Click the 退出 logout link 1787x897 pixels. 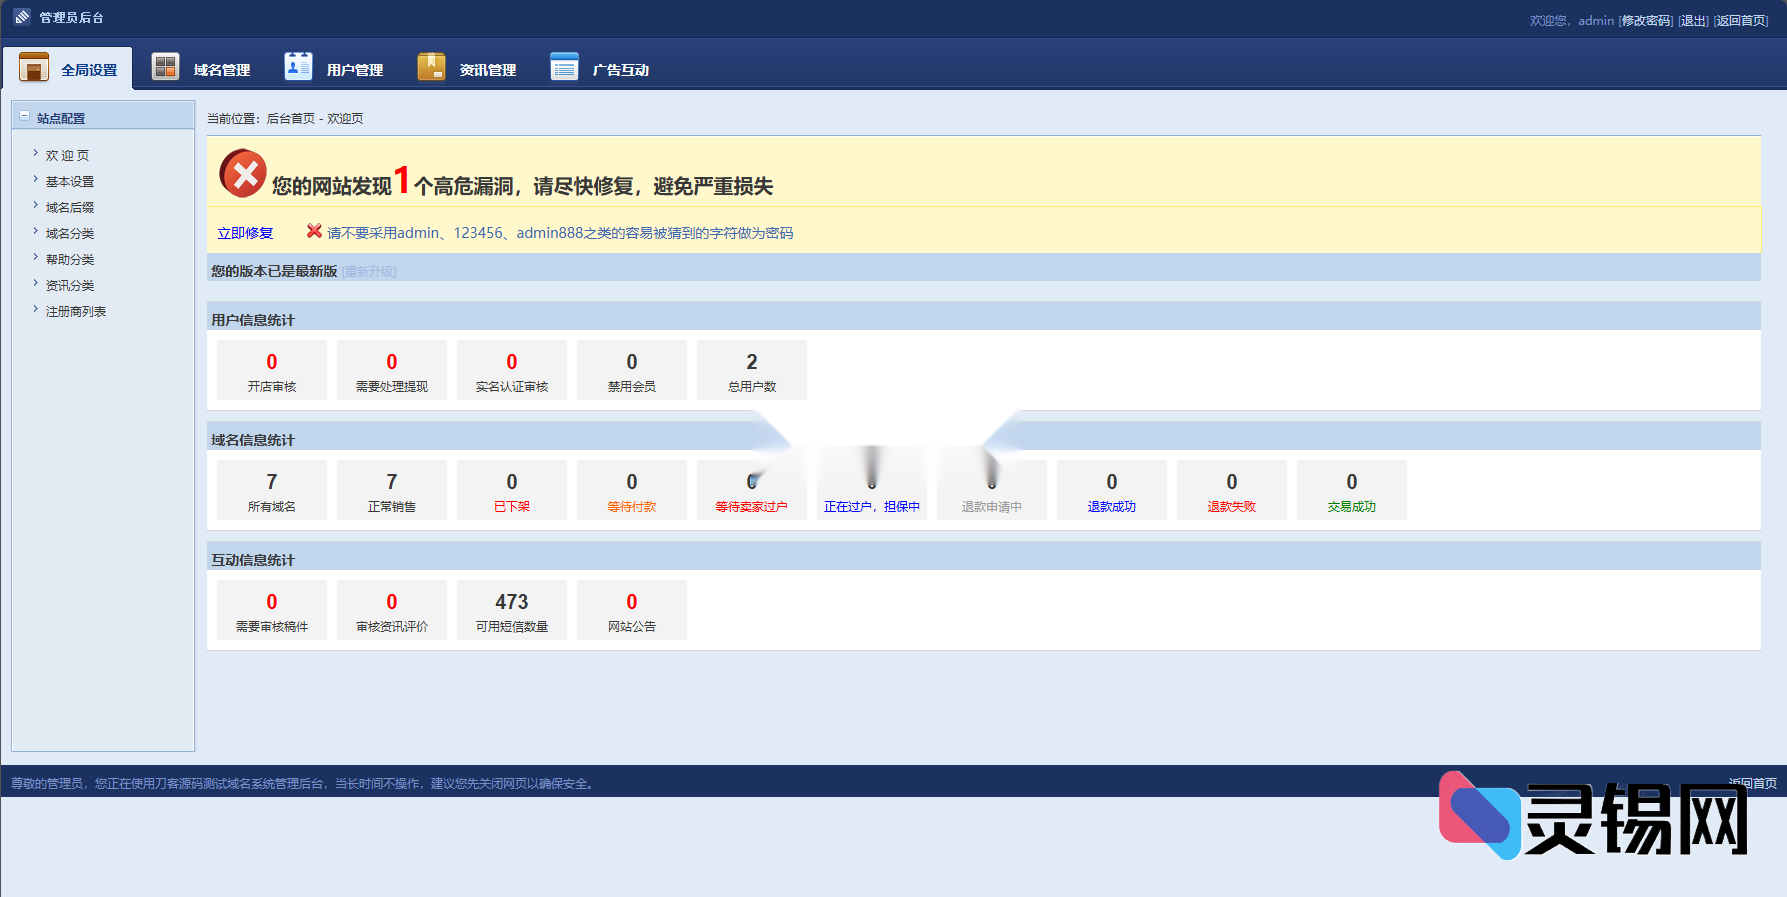pos(1693,20)
